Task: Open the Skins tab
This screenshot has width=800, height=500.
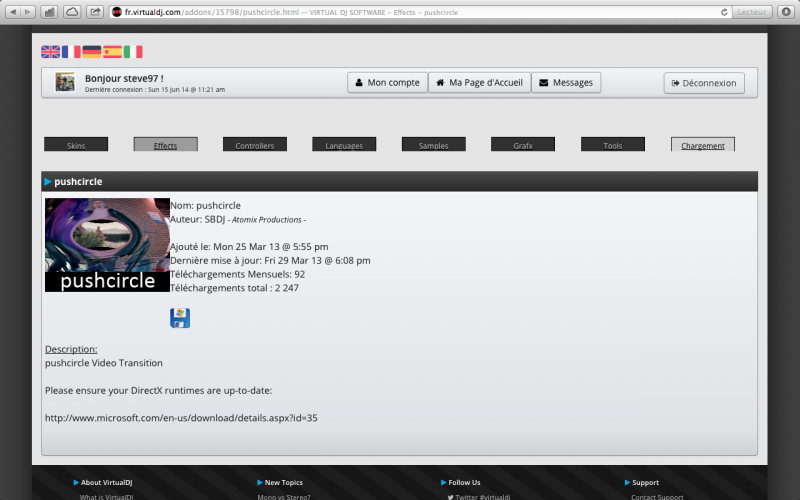Action: coord(76,144)
